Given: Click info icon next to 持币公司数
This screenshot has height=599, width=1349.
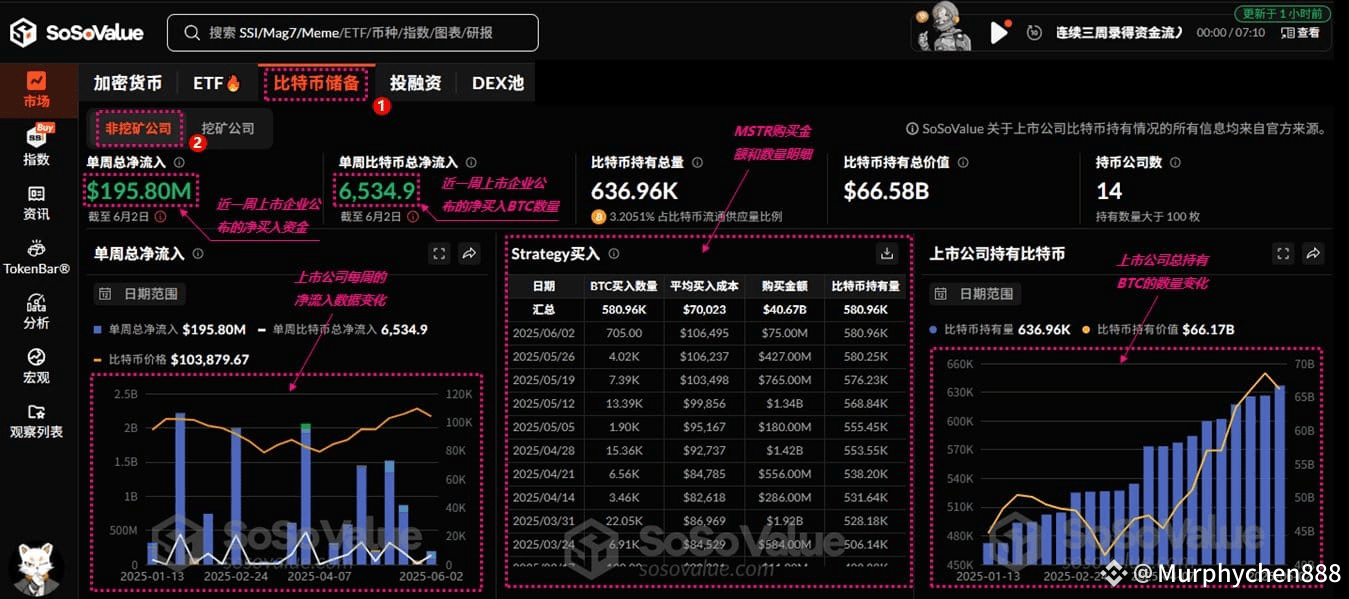Looking at the screenshot, I should [x=1173, y=162].
